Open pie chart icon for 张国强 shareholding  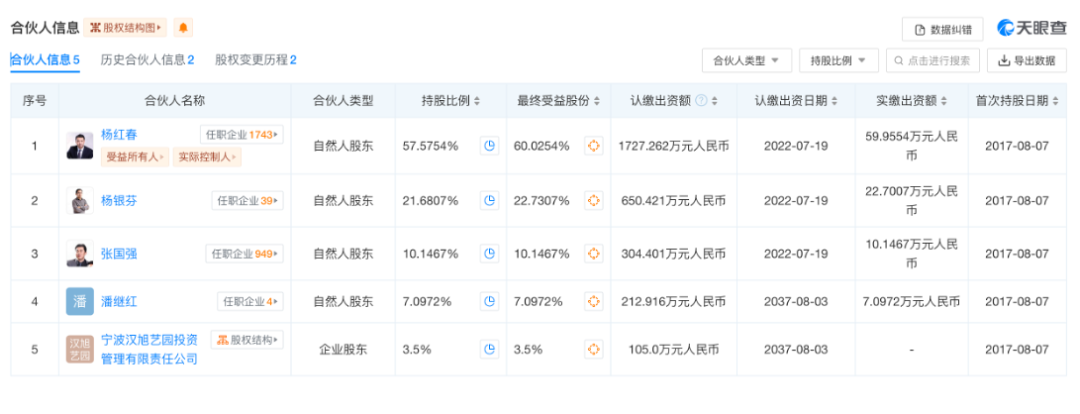coord(490,254)
